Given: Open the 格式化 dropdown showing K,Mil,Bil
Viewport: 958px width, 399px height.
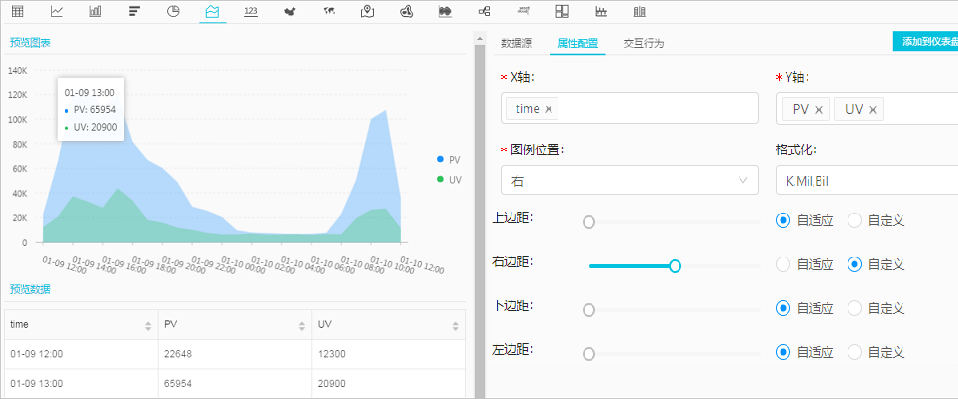Looking at the screenshot, I should pos(867,180).
